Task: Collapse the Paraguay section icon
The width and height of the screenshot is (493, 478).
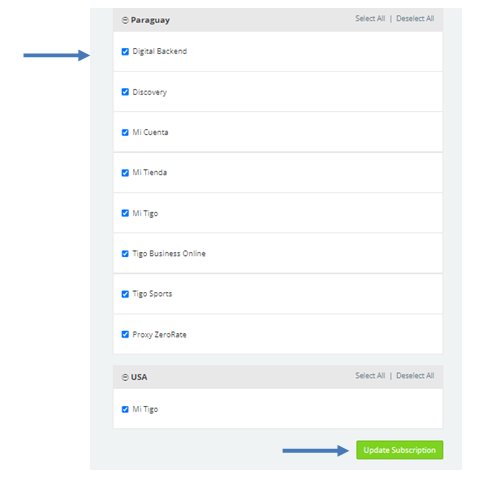Action: point(125,20)
